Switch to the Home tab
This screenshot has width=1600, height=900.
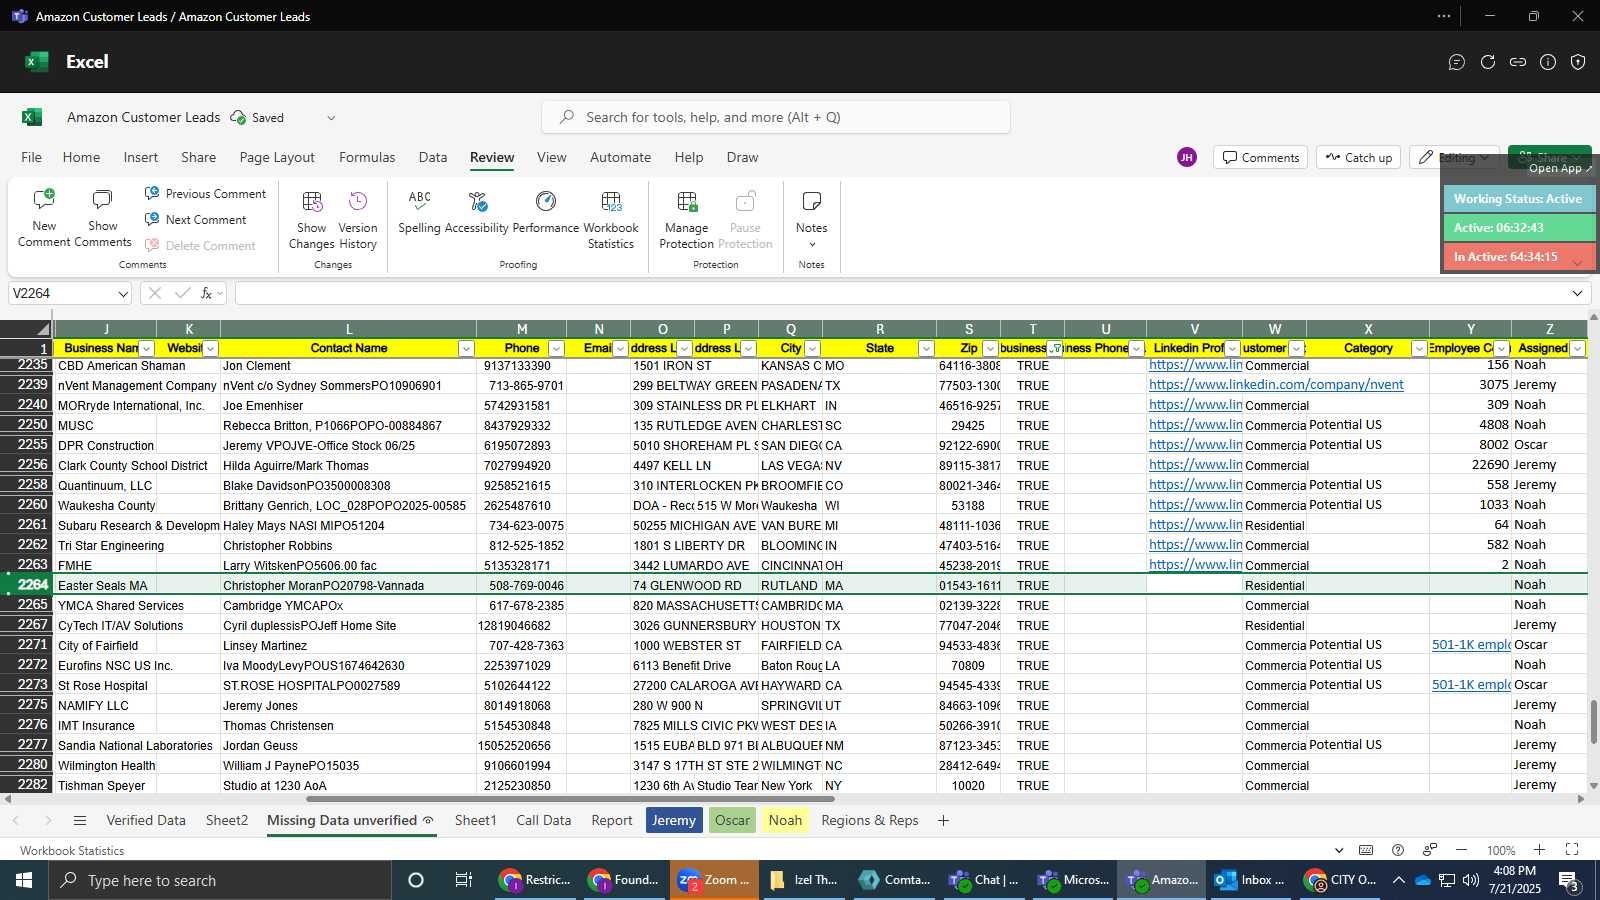tap(81, 157)
